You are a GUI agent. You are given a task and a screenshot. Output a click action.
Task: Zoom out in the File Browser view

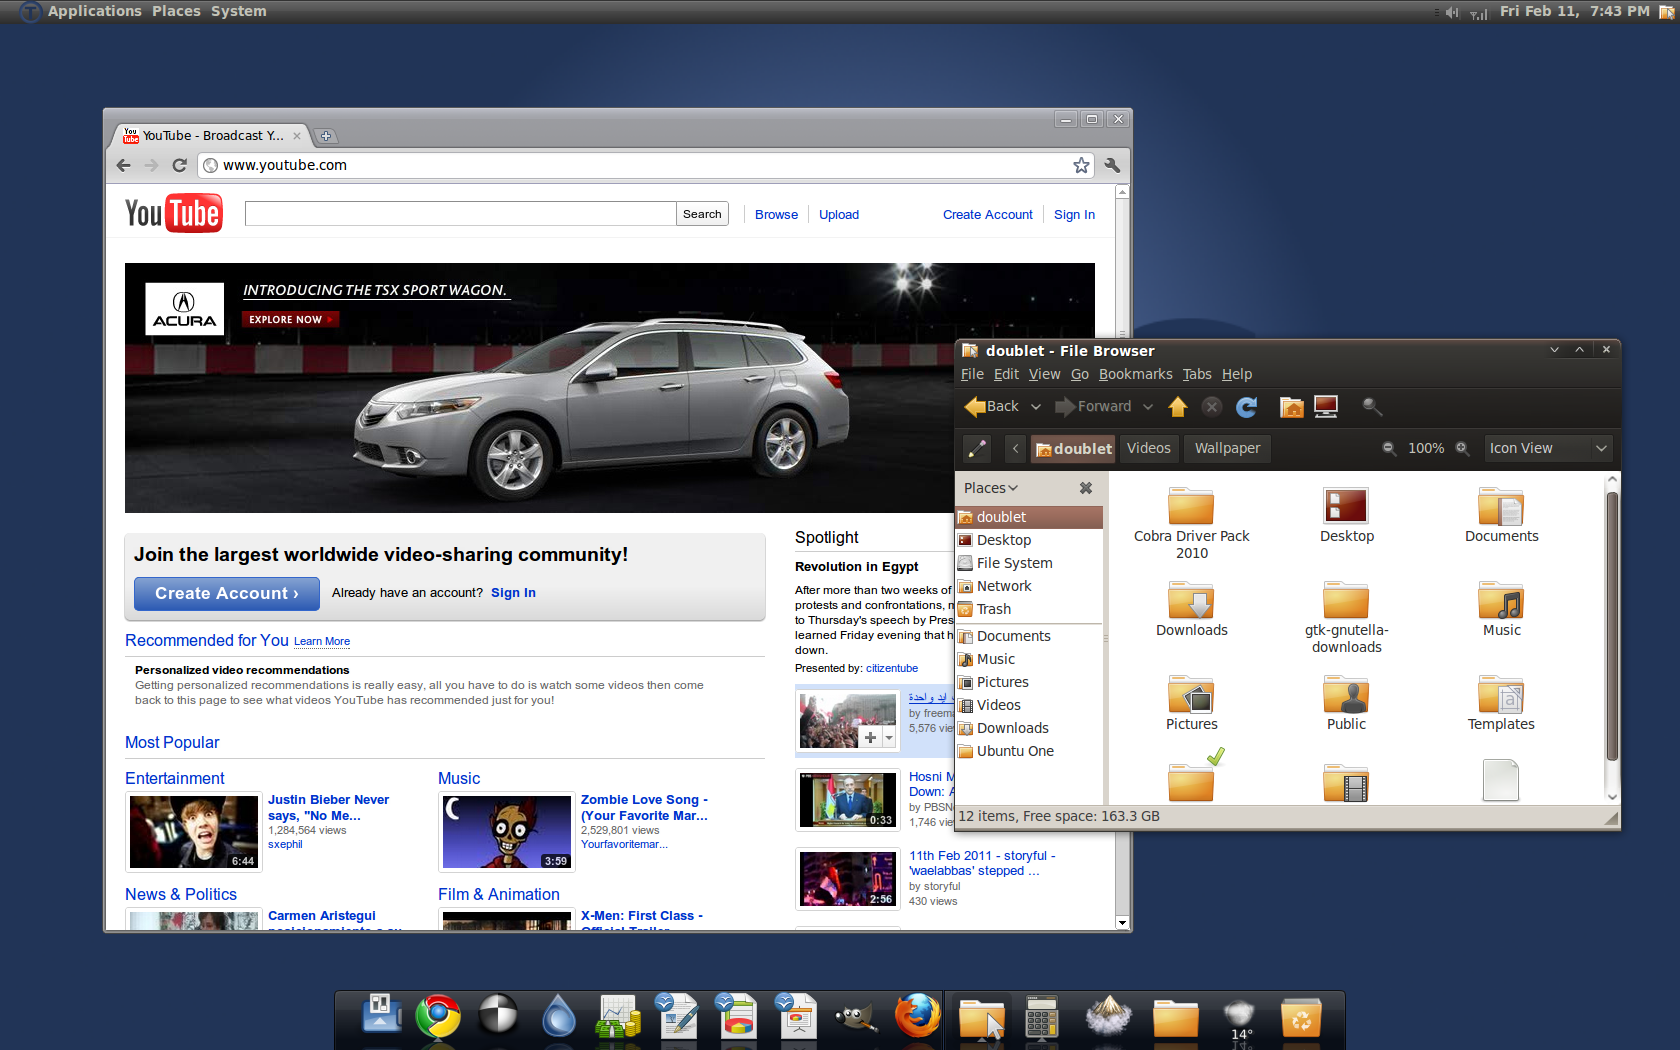[x=1389, y=448]
